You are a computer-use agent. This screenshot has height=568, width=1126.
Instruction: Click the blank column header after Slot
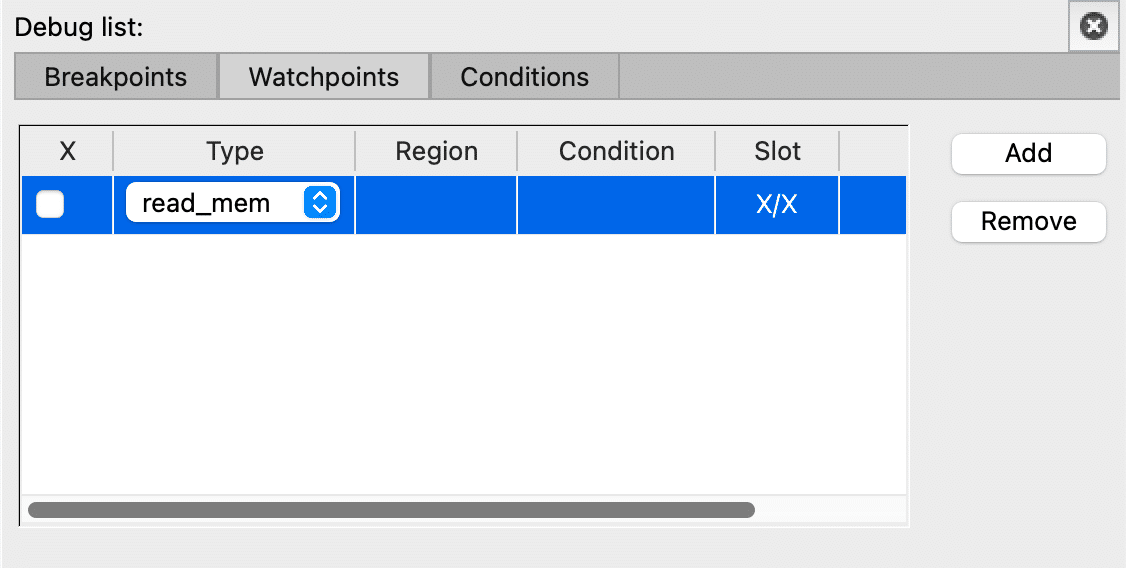point(872,152)
